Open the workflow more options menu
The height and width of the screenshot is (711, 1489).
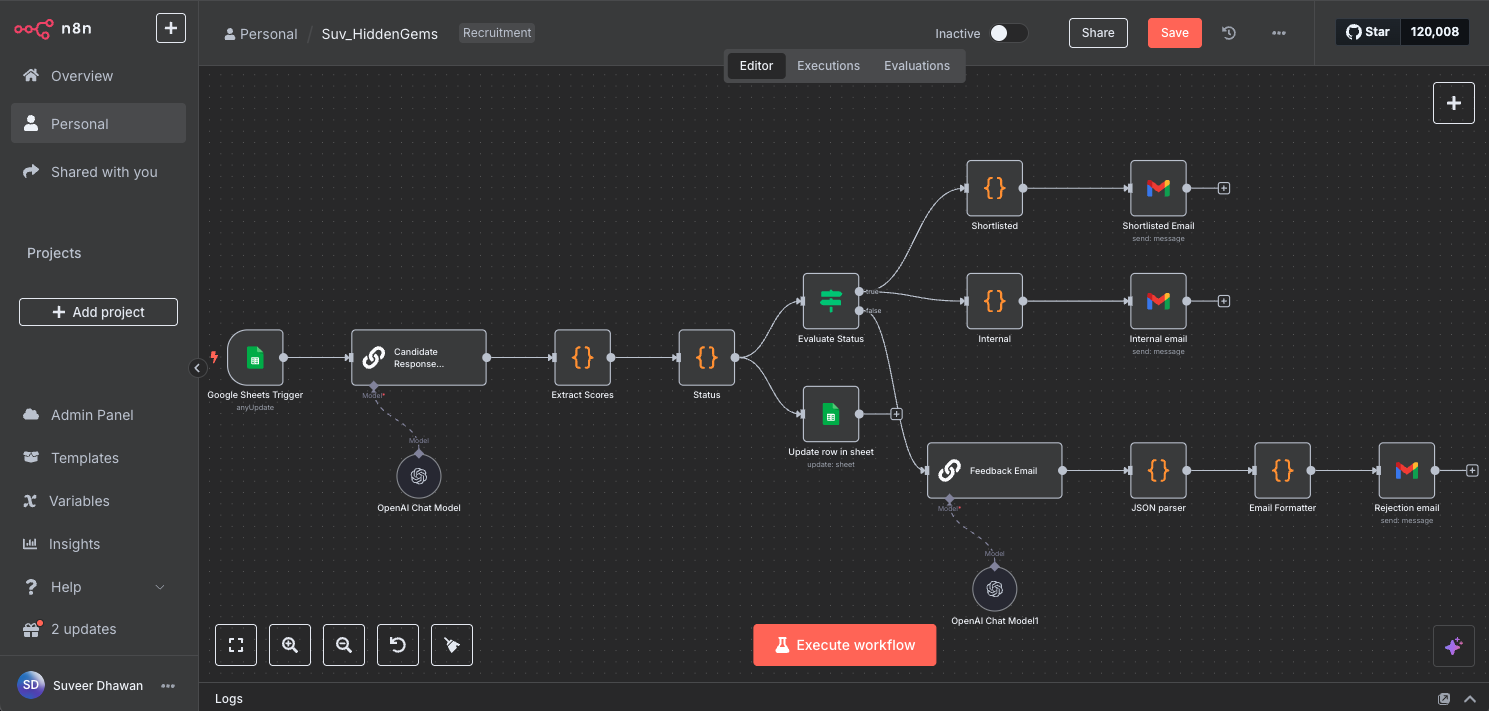tap(1278, 33)
